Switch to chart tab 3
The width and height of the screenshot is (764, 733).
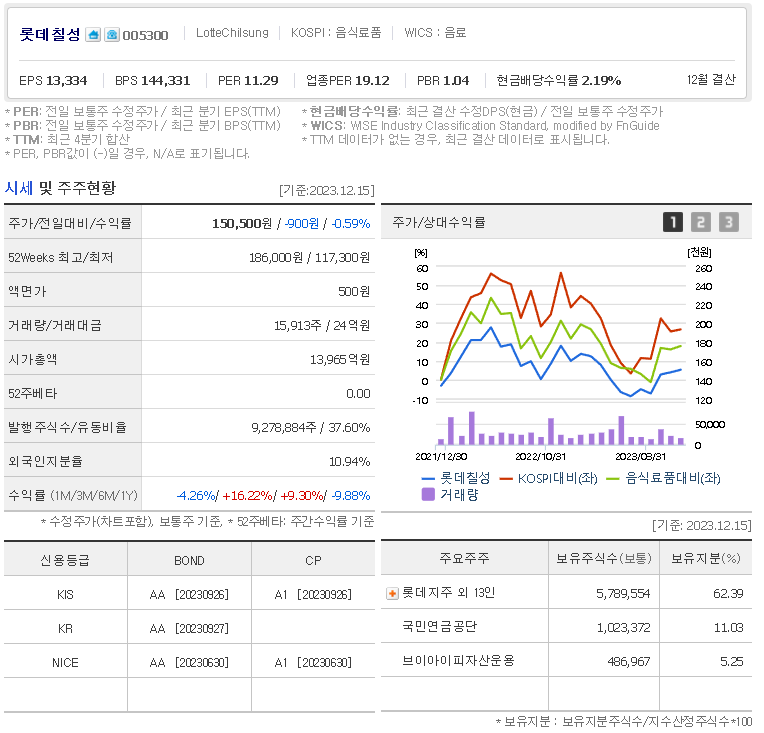click(x=729, y=222)
